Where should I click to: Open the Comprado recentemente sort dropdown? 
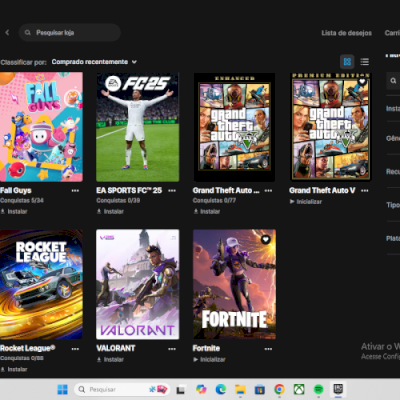94,62
